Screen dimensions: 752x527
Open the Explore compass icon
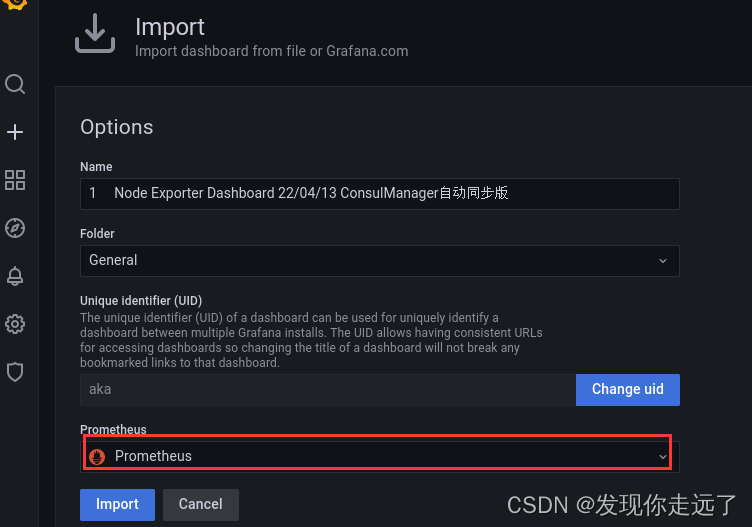click(15, 228)
